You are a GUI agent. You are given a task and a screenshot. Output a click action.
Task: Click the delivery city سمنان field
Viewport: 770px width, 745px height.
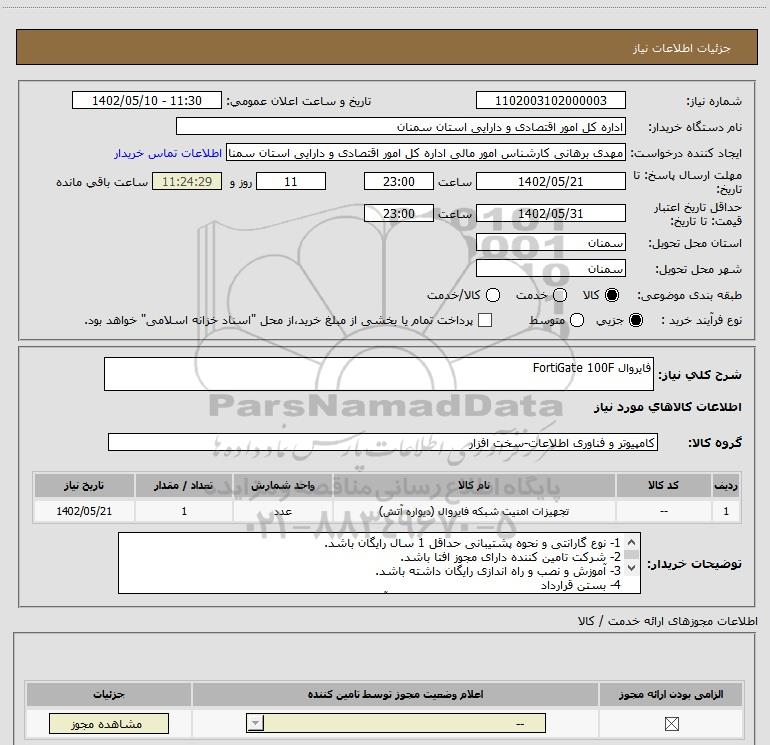(550, 268)
